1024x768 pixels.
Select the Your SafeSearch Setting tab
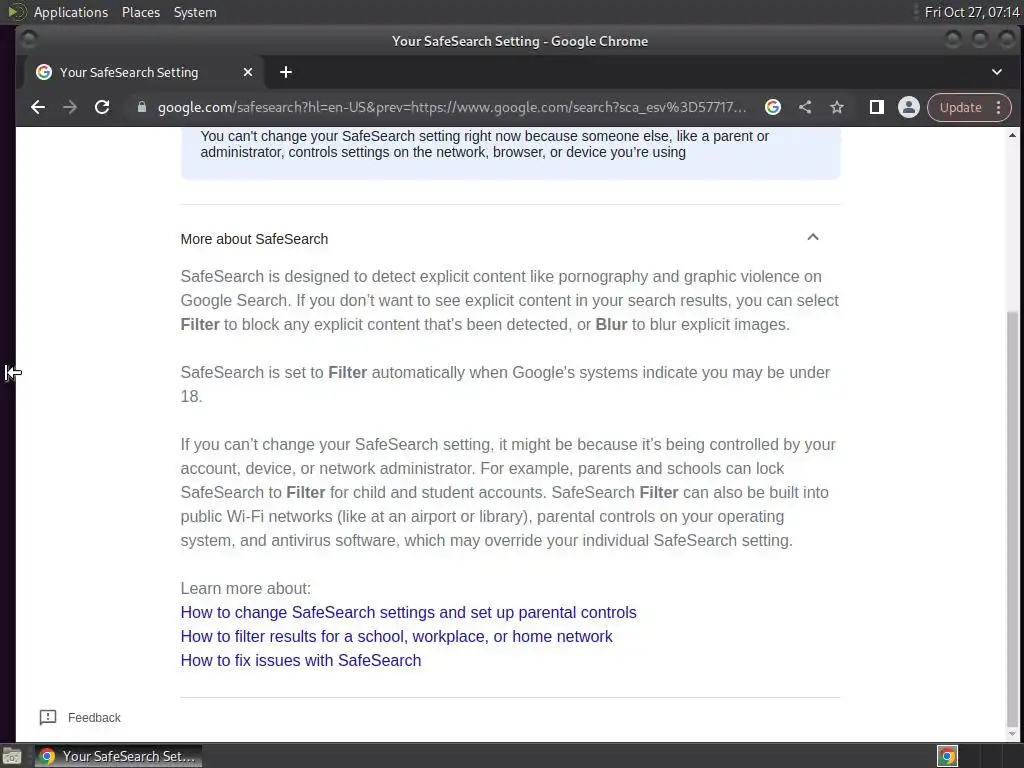(x=144, y=72)
